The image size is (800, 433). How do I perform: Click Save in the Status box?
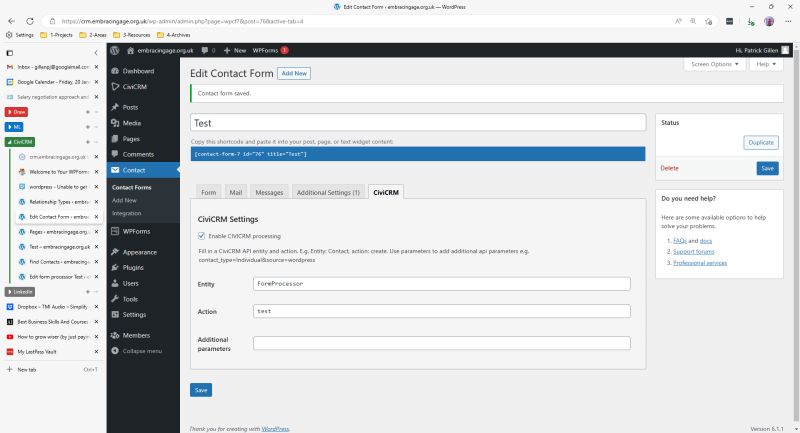click(x=767, y=168)
